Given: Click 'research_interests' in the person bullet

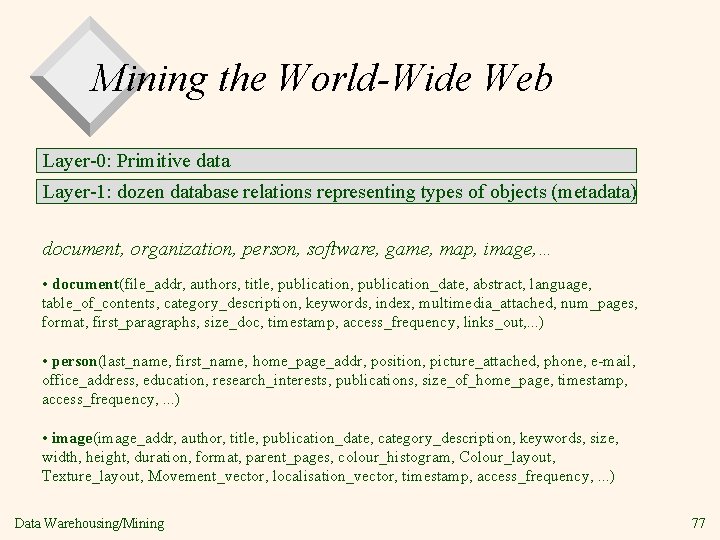Looking at the screenshot, I should click(269, 381).
